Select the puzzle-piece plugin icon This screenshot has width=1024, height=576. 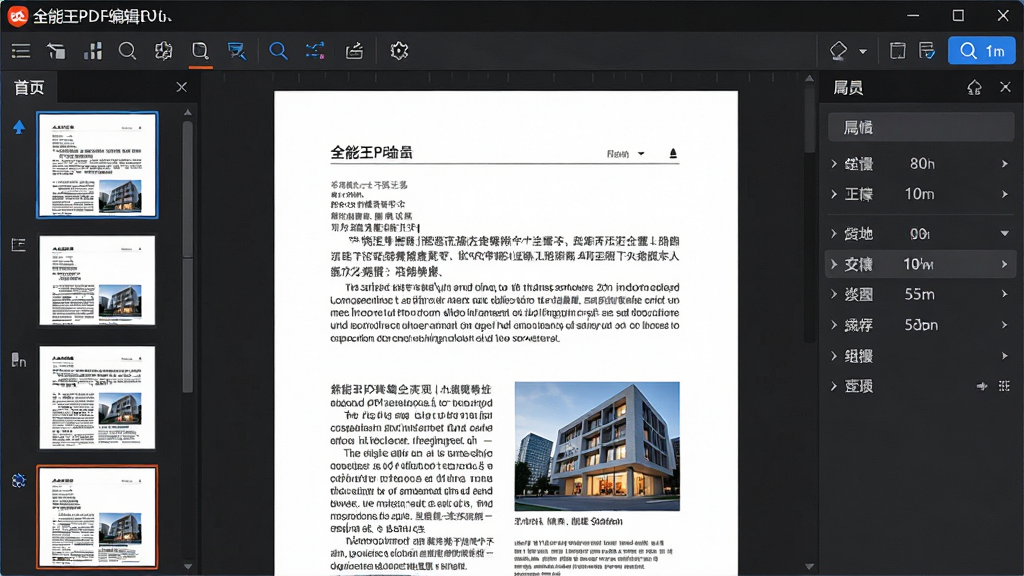tap(163, 51)
